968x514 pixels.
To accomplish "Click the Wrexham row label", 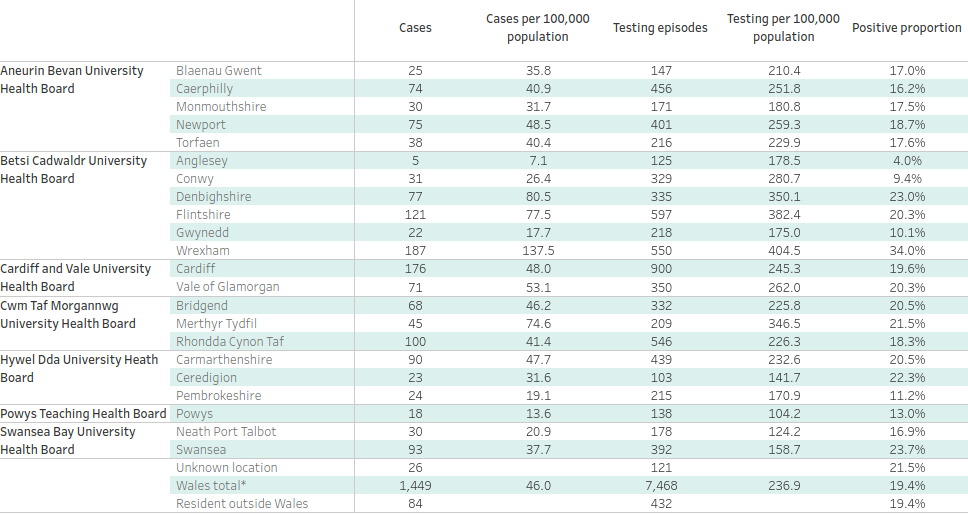I will coord(203,251).
